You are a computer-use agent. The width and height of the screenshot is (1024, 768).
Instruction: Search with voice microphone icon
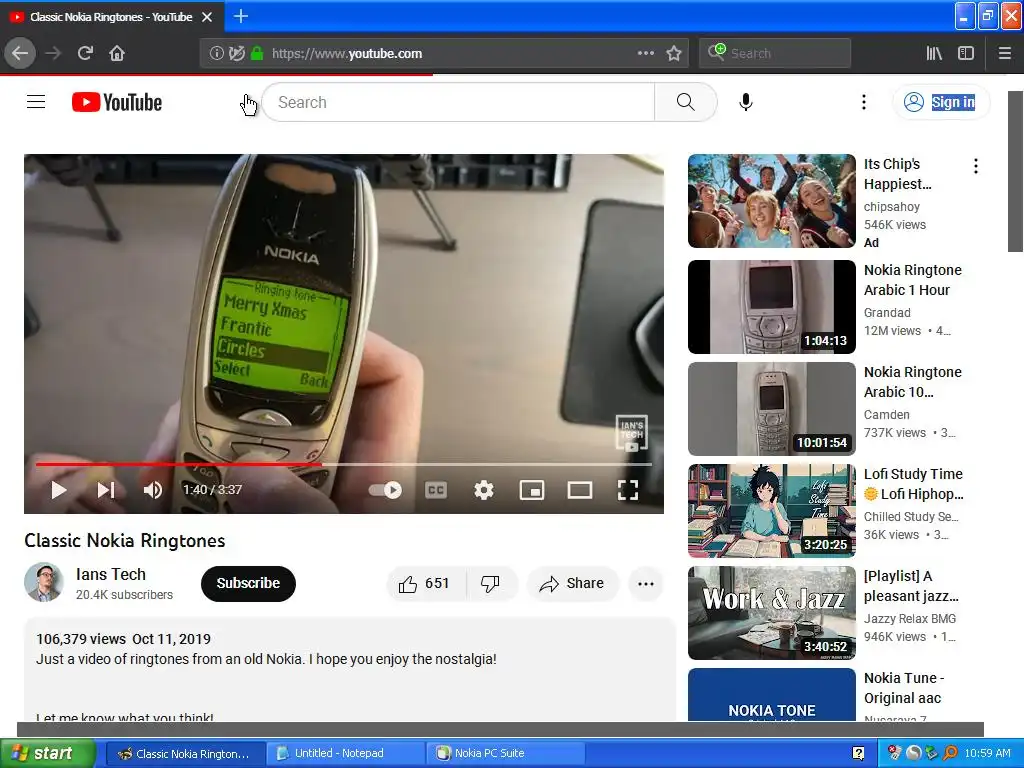(x=746, y=102)
